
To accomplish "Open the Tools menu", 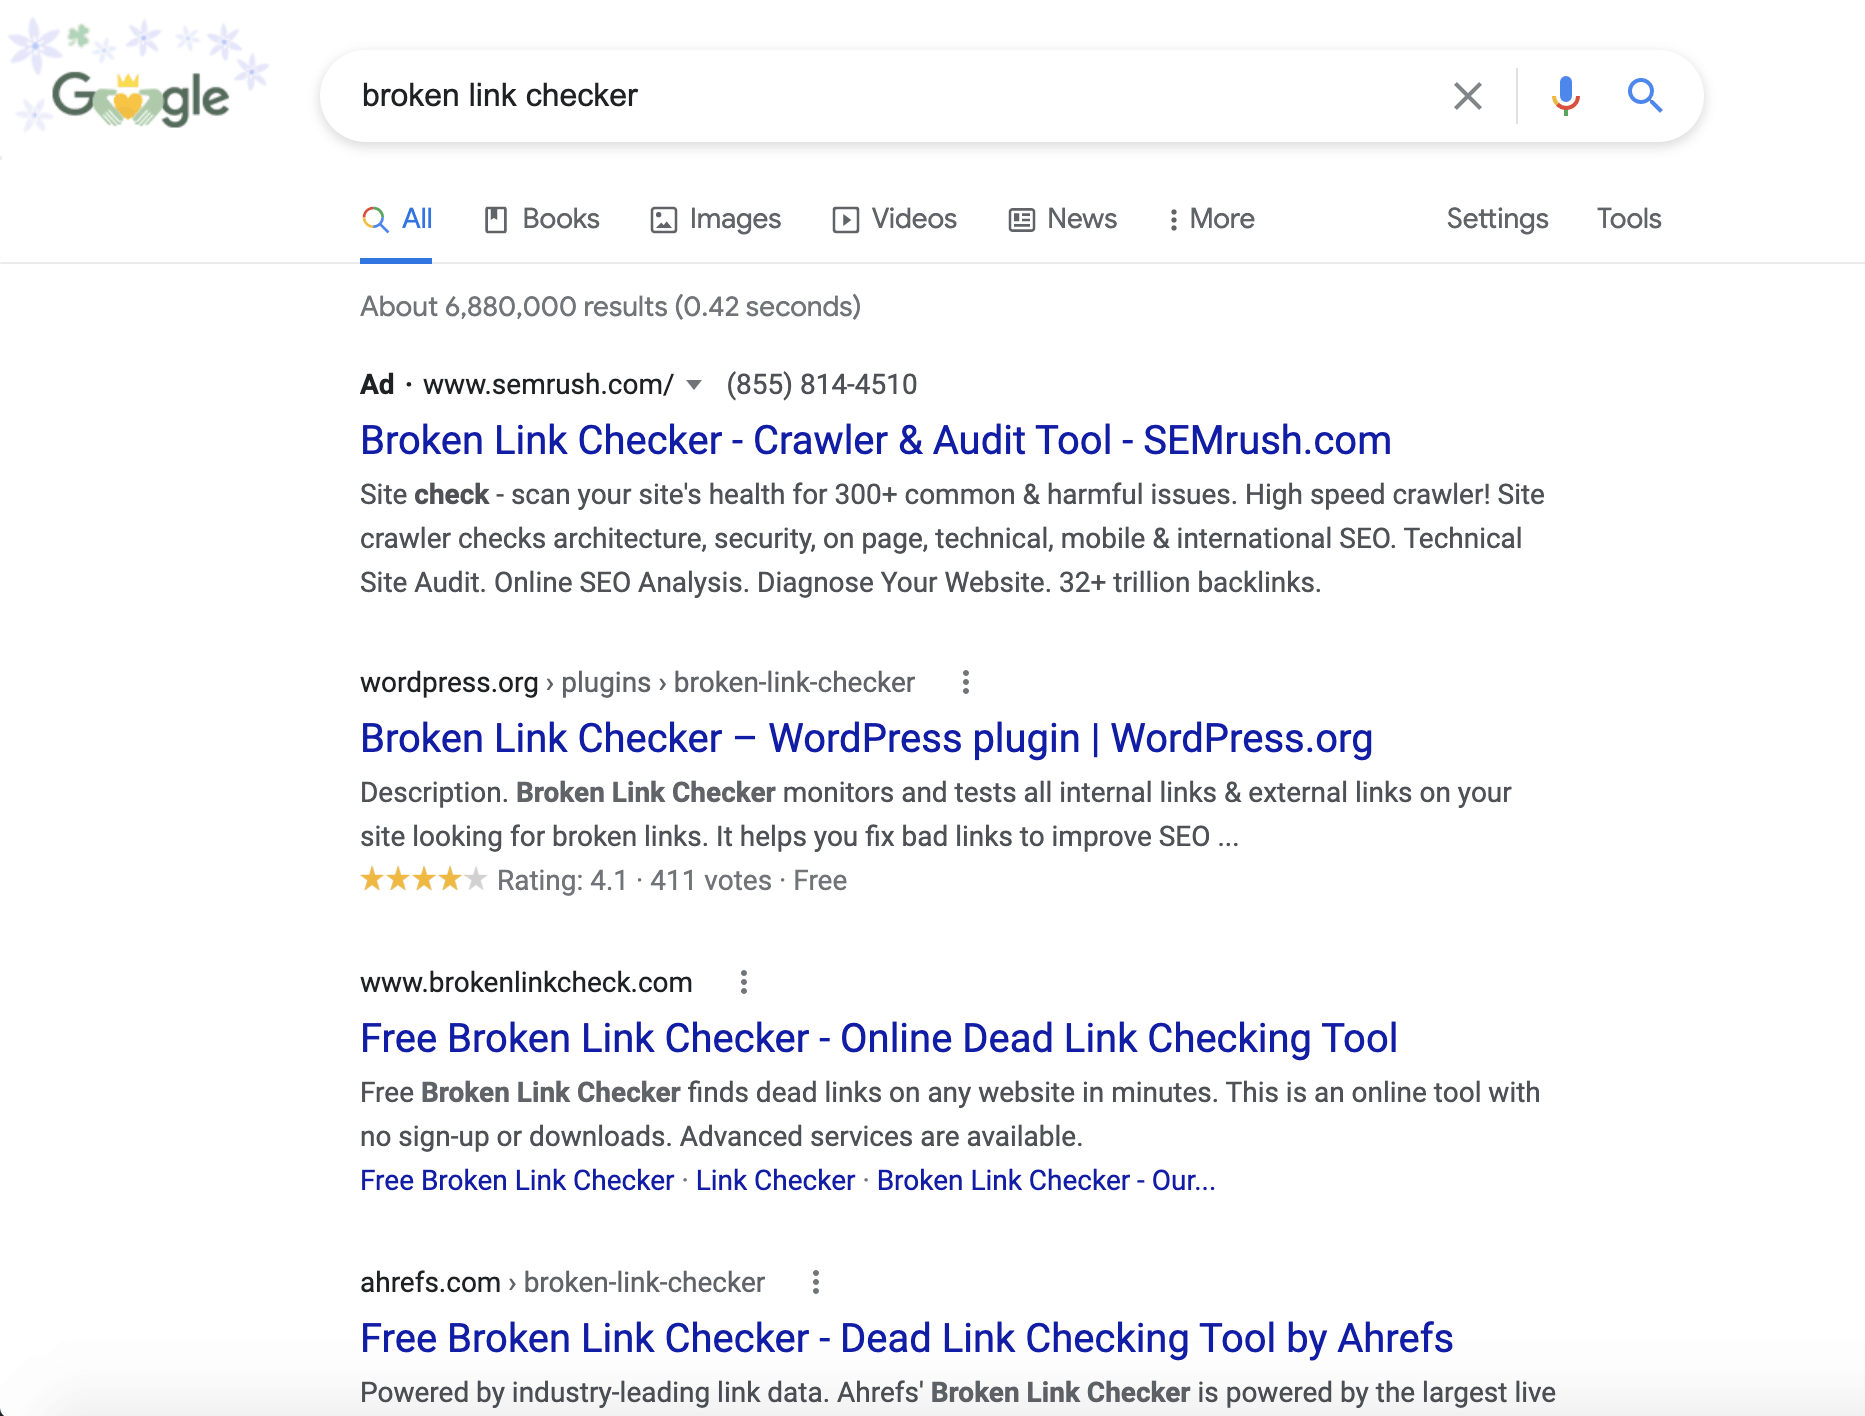I will 1628,218.
